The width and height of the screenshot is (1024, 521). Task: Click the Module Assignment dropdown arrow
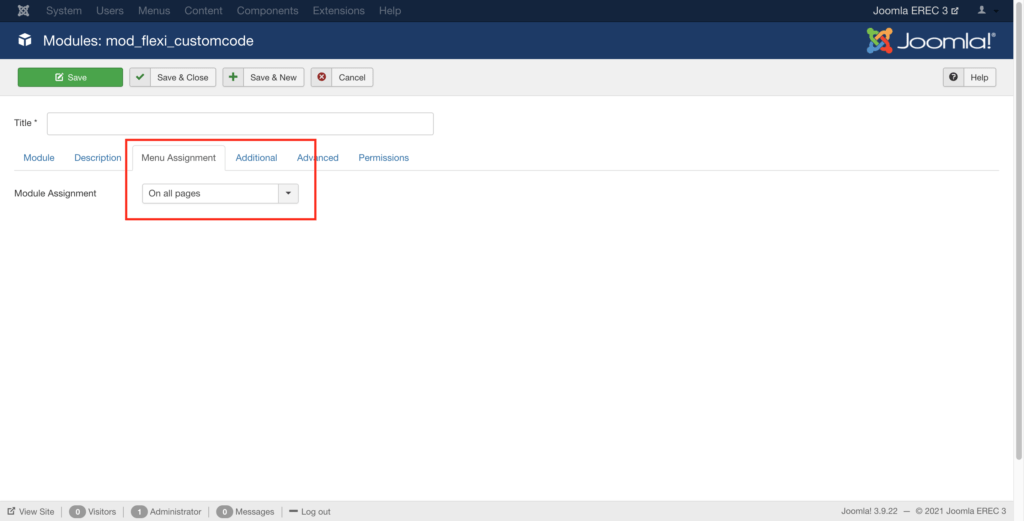288,193
